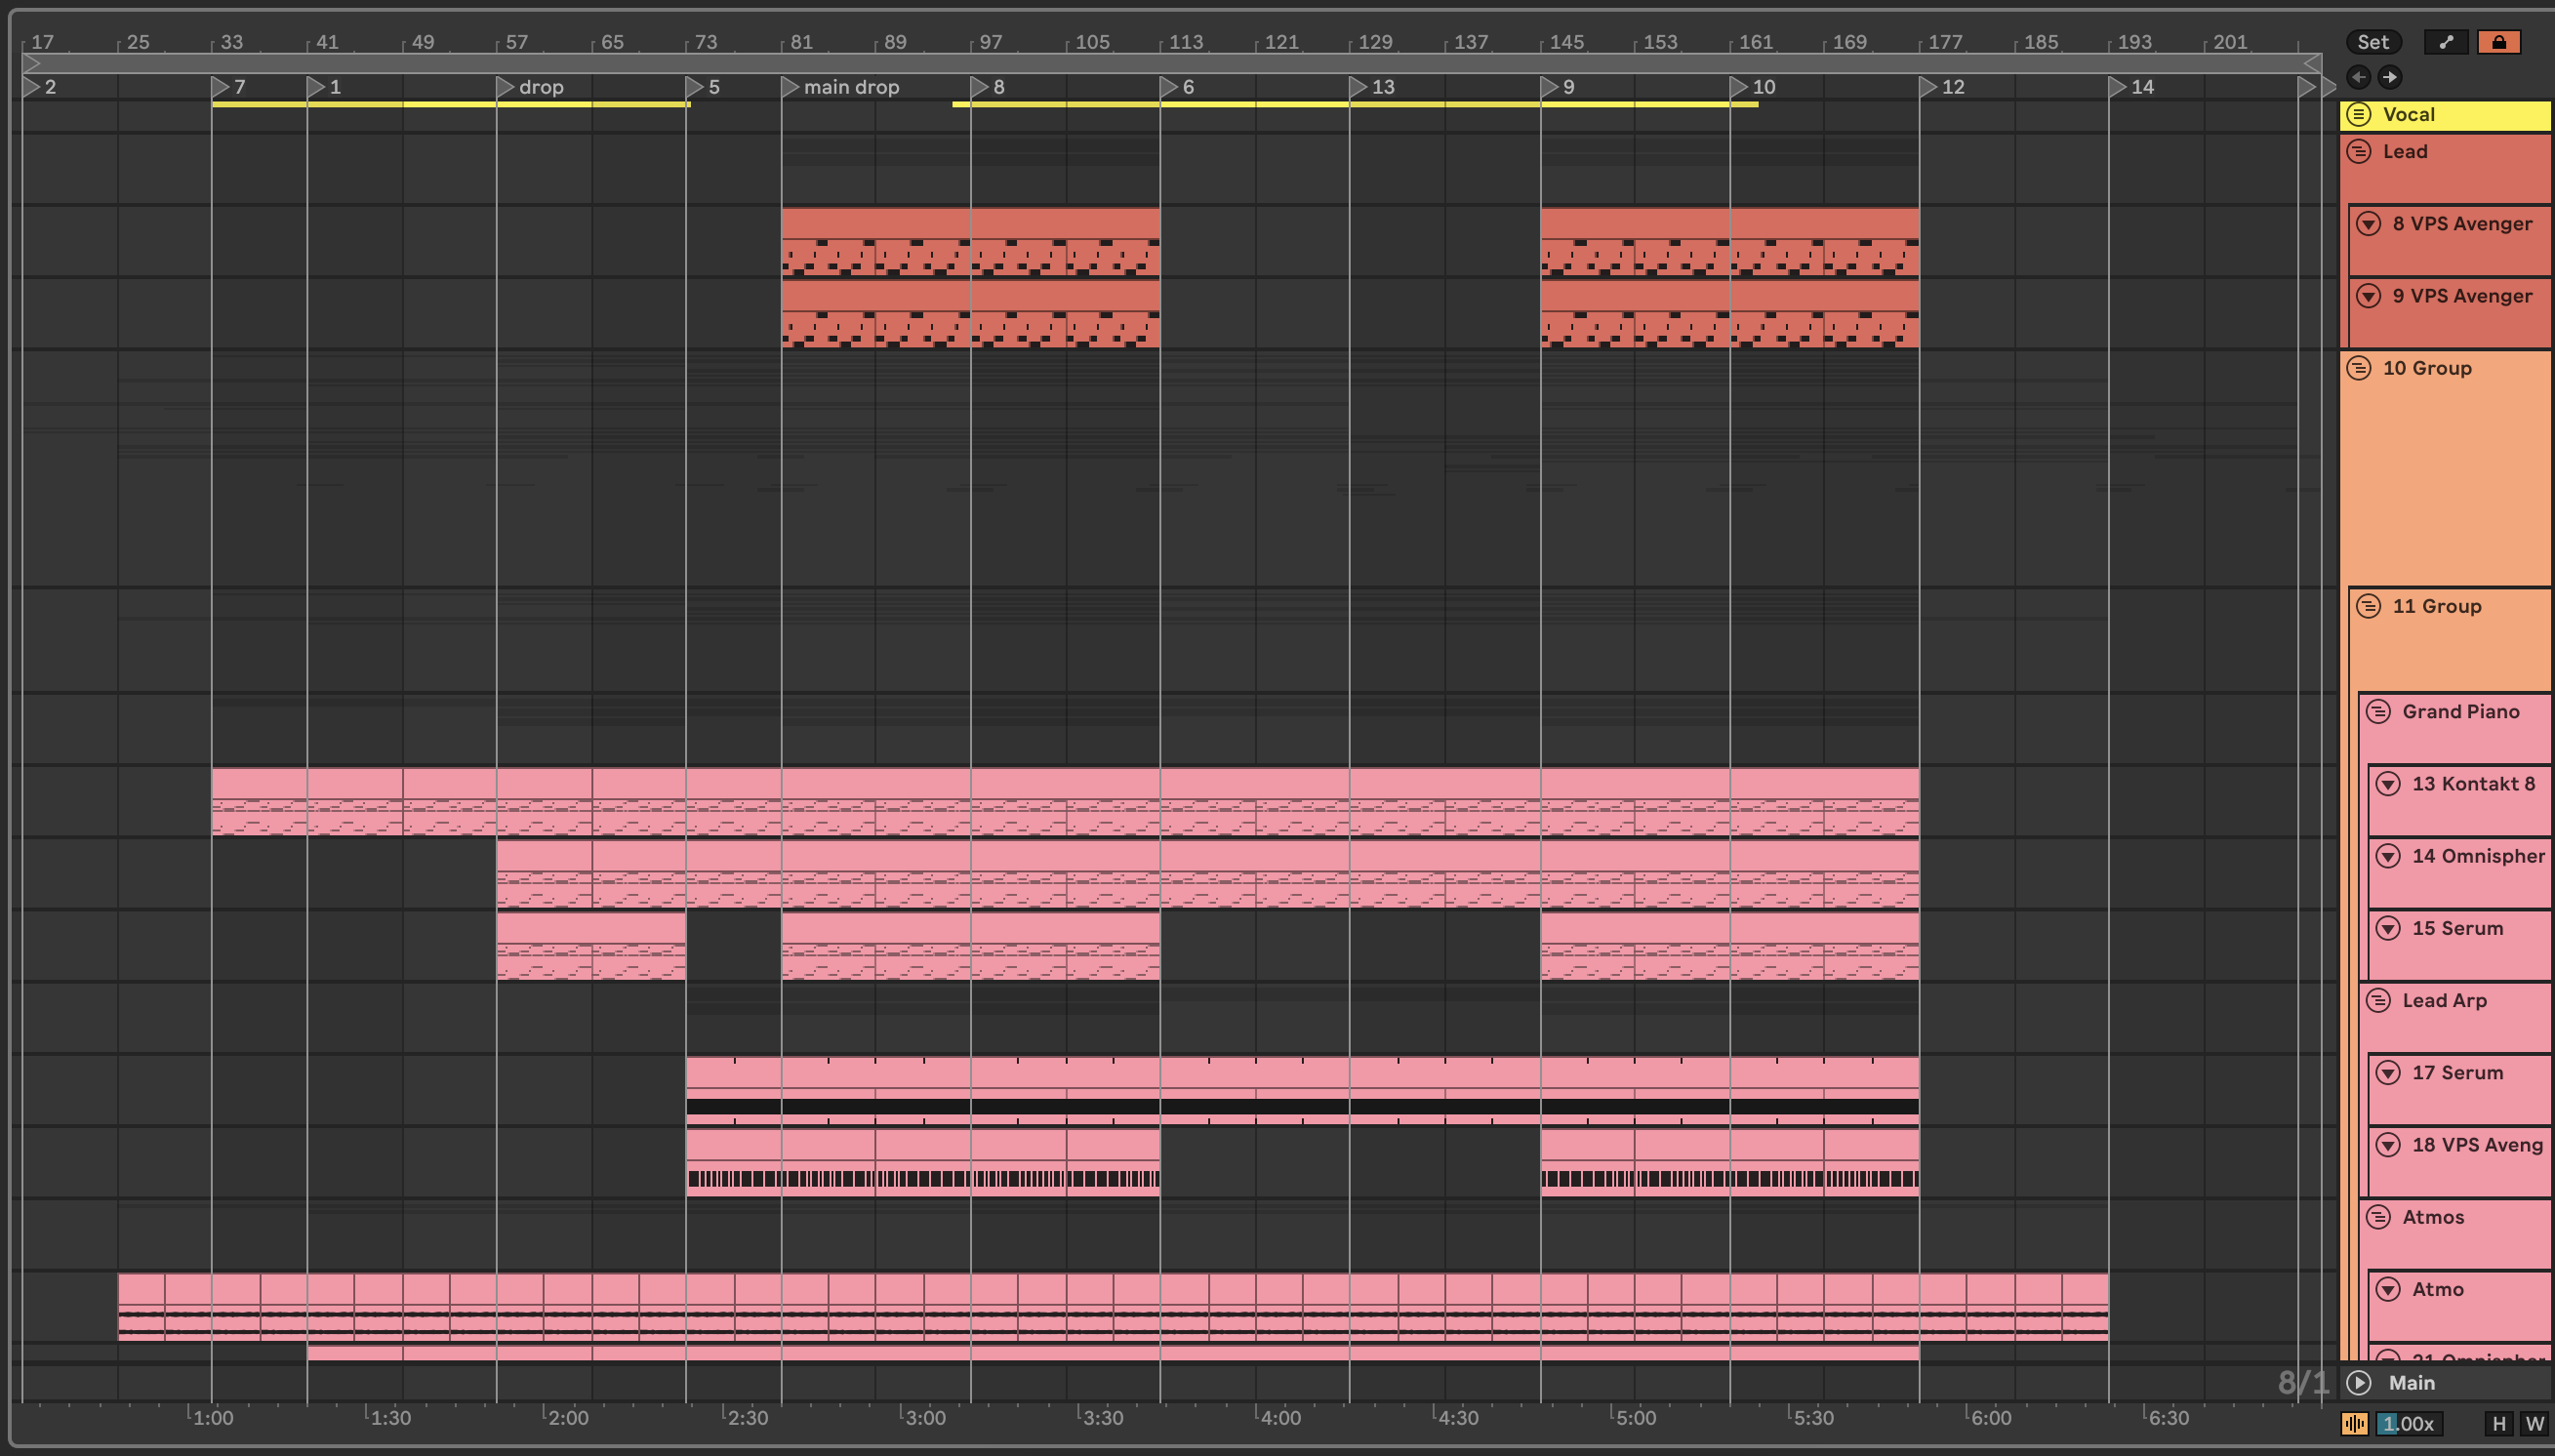Screen dimensions: 2555x1456
Task: Unfold the 8 VPS Avenger track
Action: click(2368, 224)
